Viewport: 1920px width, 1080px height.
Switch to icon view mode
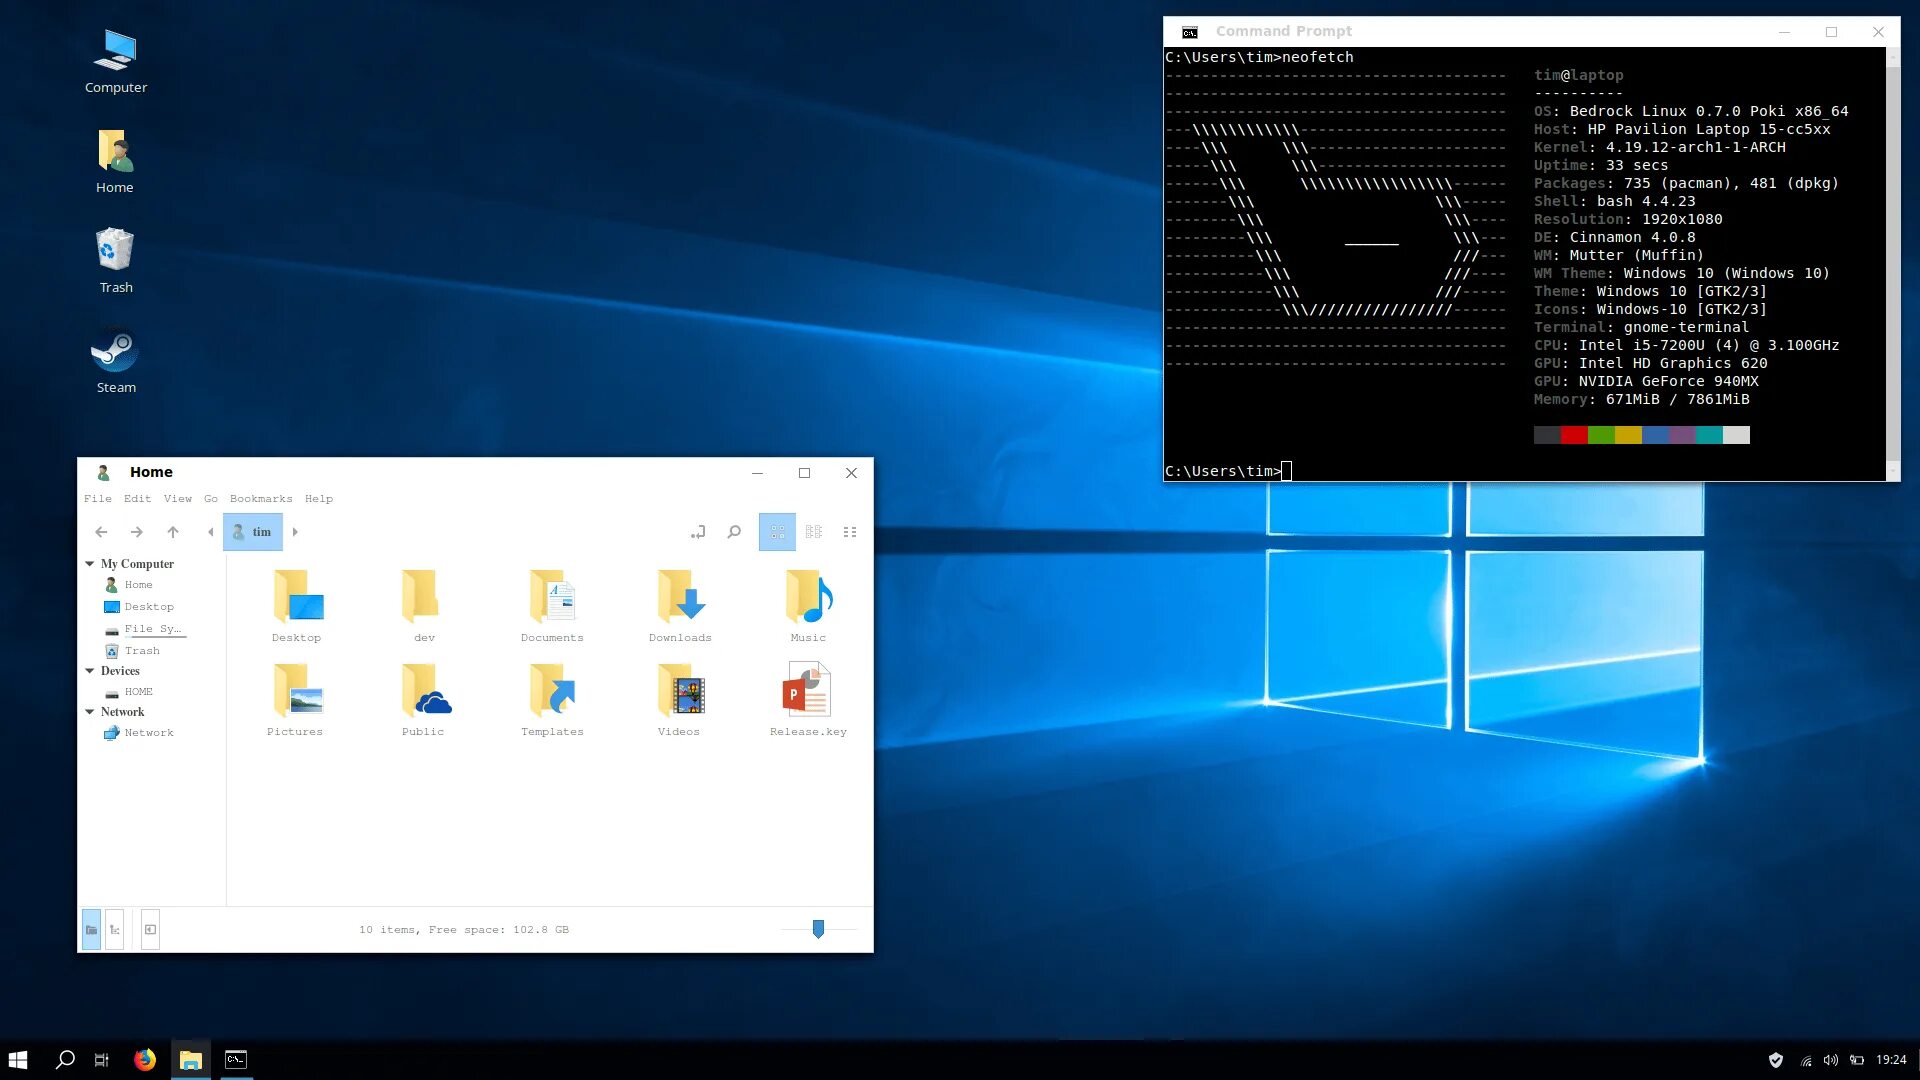pyautogui.click(x=777, y=532)
